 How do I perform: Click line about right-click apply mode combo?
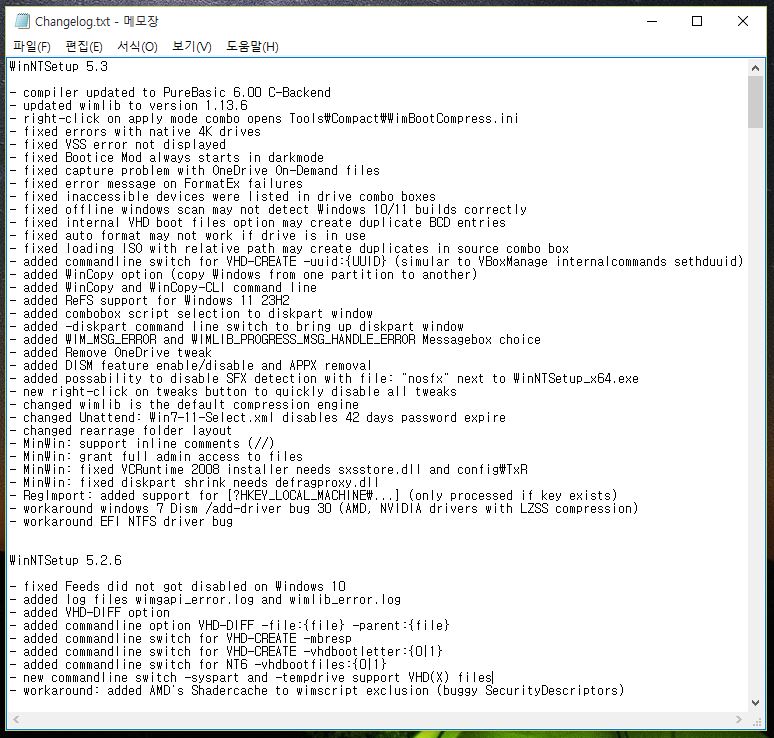point(265,118)
